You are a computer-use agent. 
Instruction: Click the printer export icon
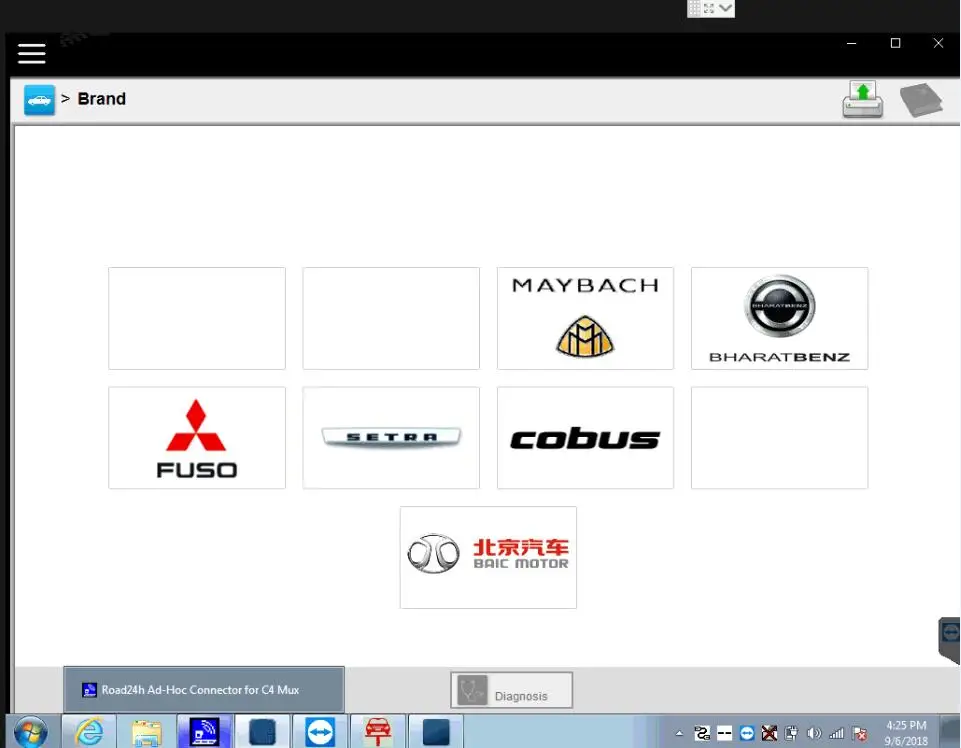(862, 99)
